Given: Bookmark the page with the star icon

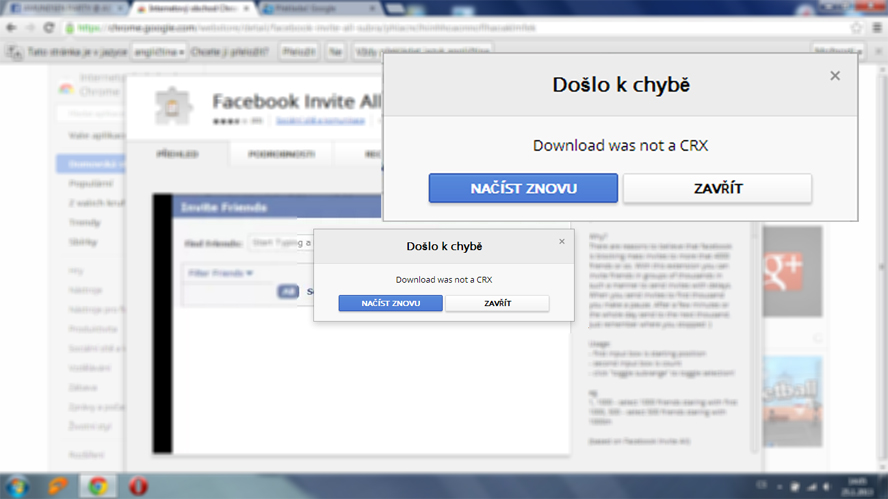Looking at the screenshot, I should pos(856,28).
